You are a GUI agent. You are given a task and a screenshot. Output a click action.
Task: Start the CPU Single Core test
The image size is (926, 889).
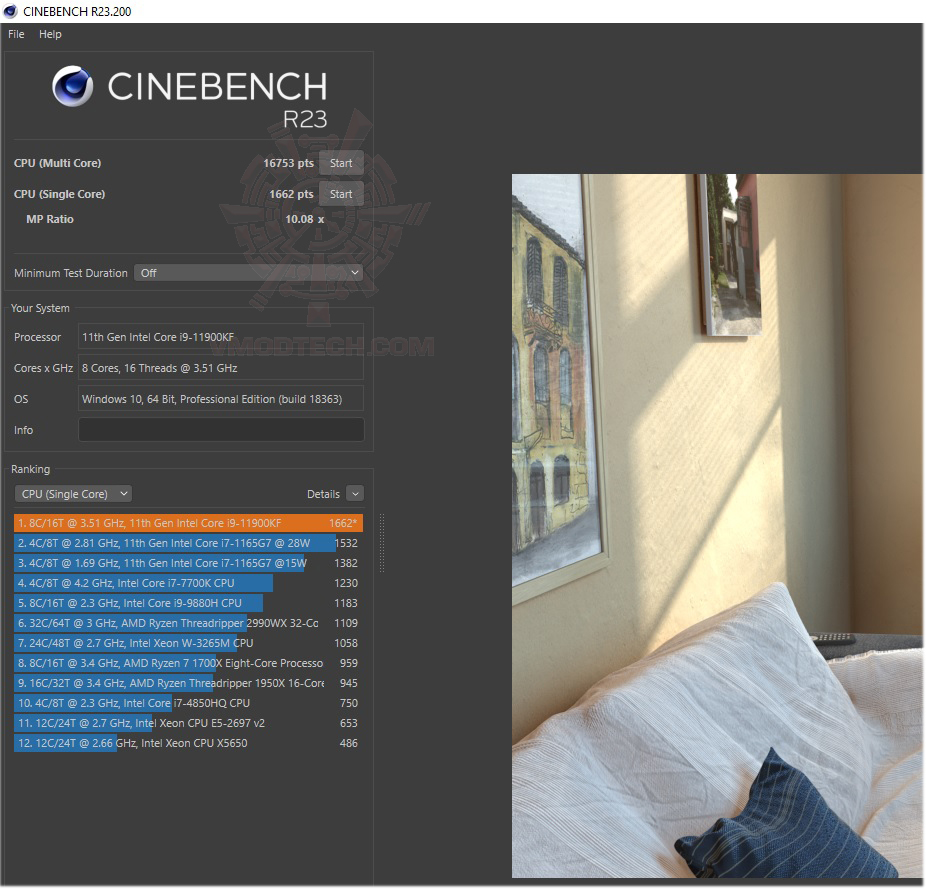(x=341, y=194)
